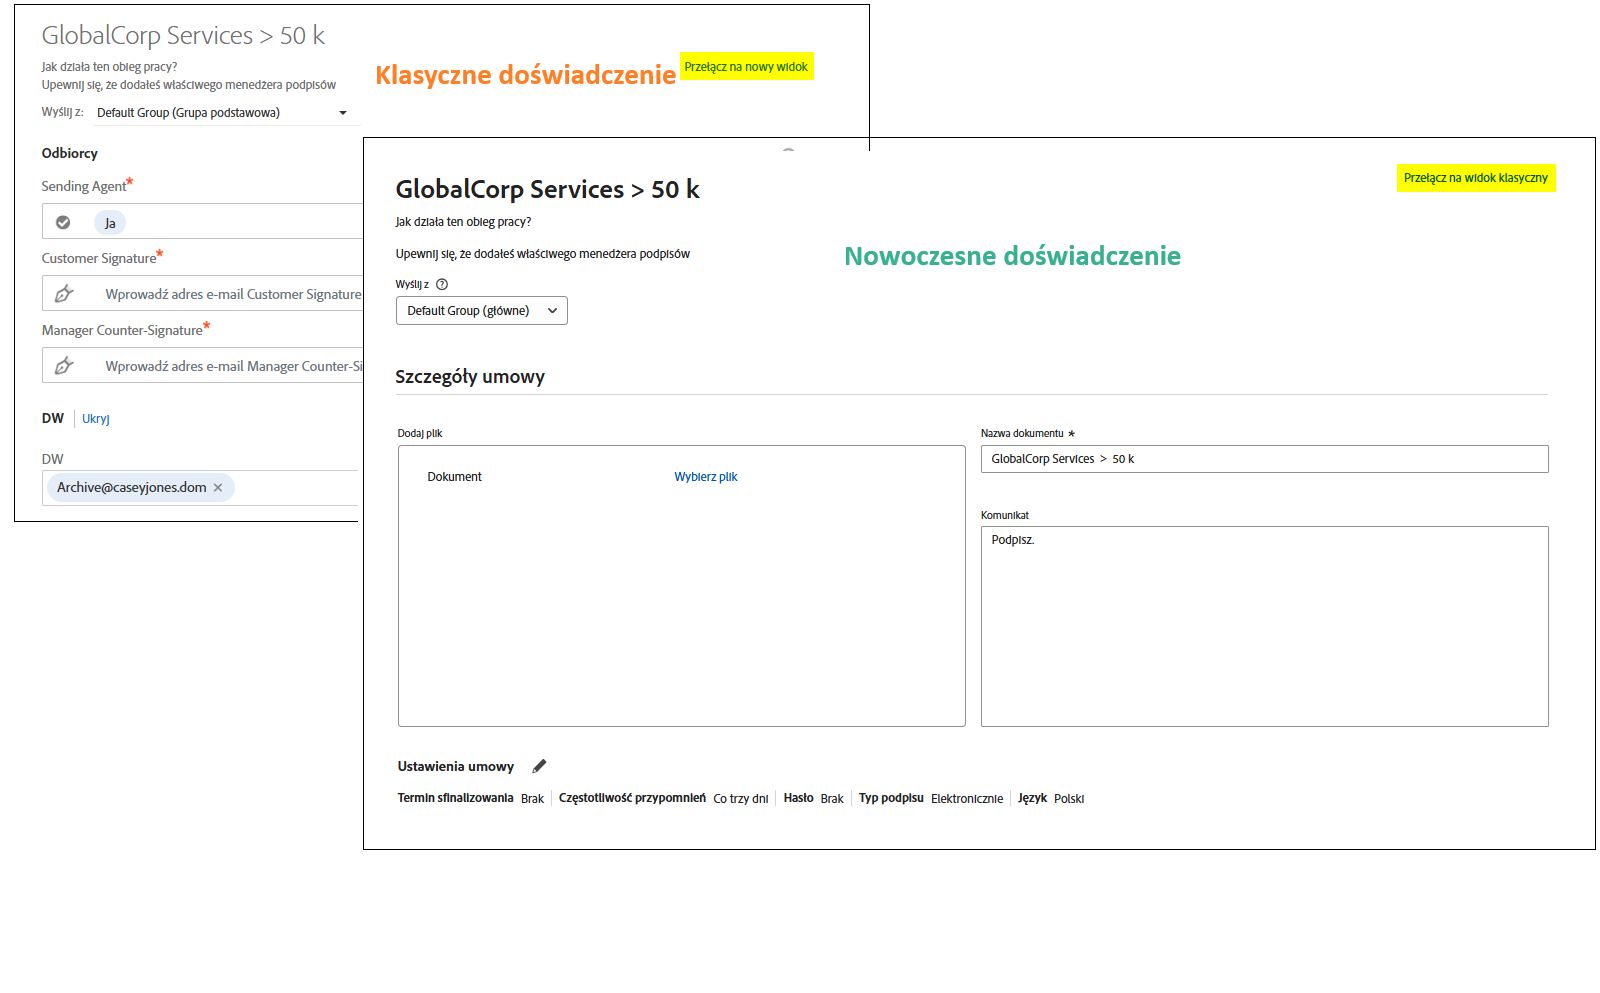Click the pen icon in Manager Counter-Signature field
This screenshot has width=1600, height=993.
pos(64,366)
